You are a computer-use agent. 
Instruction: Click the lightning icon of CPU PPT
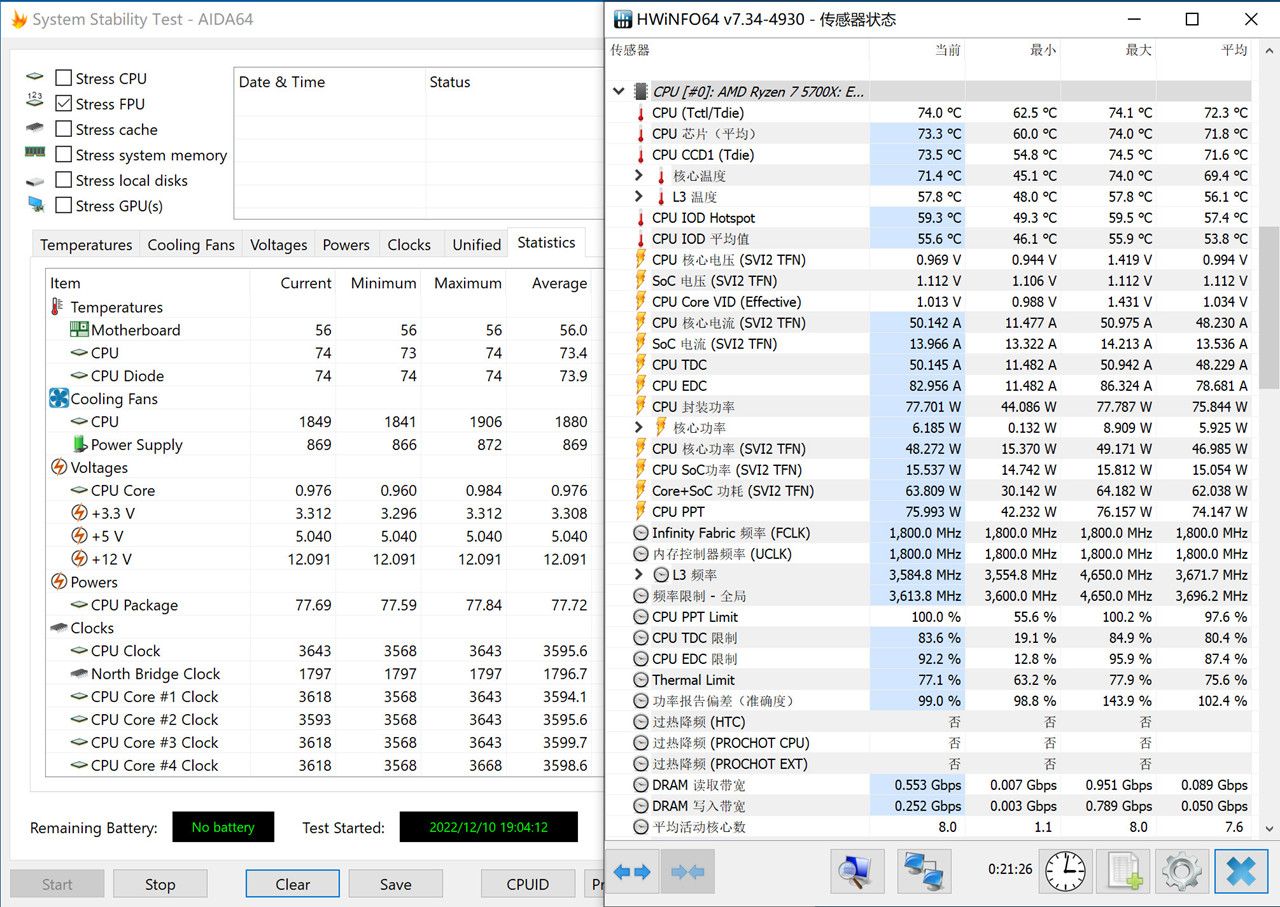pyautogui.click(x=641, y=512)
